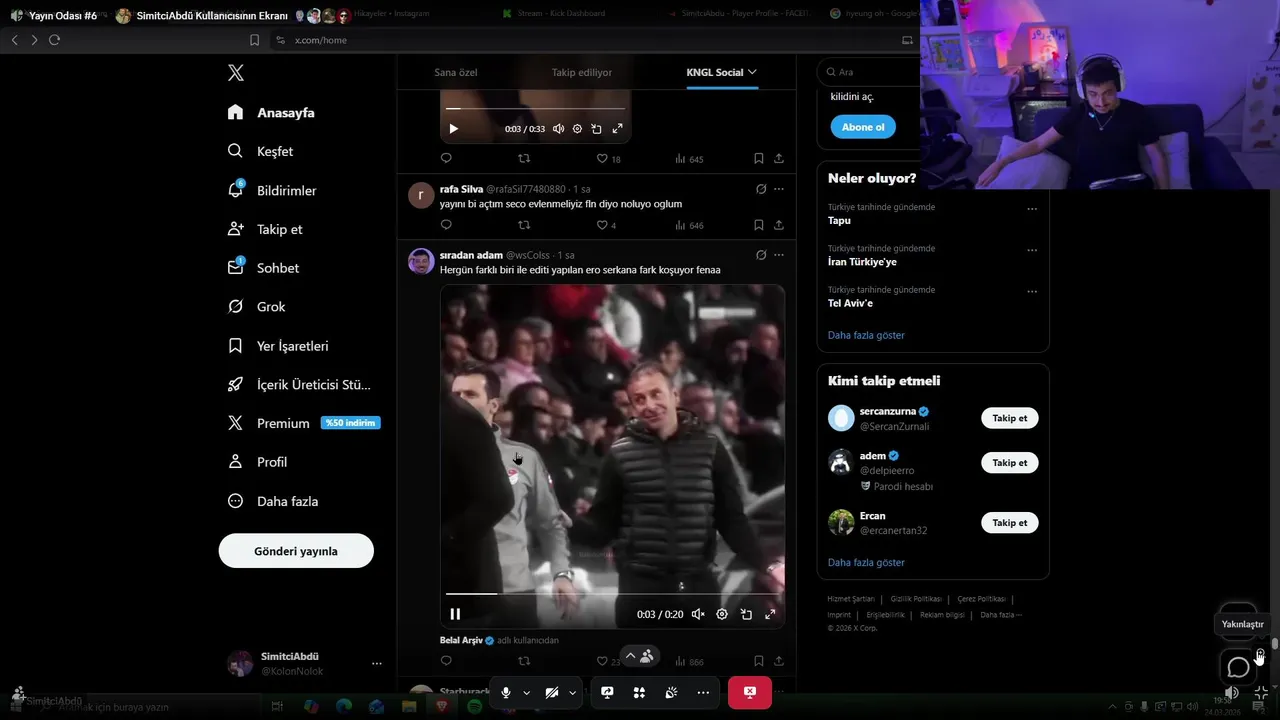Open options for the Tapu trend
The width and height of the screenshot is (1280, 720).
[x=1032, y=209]
